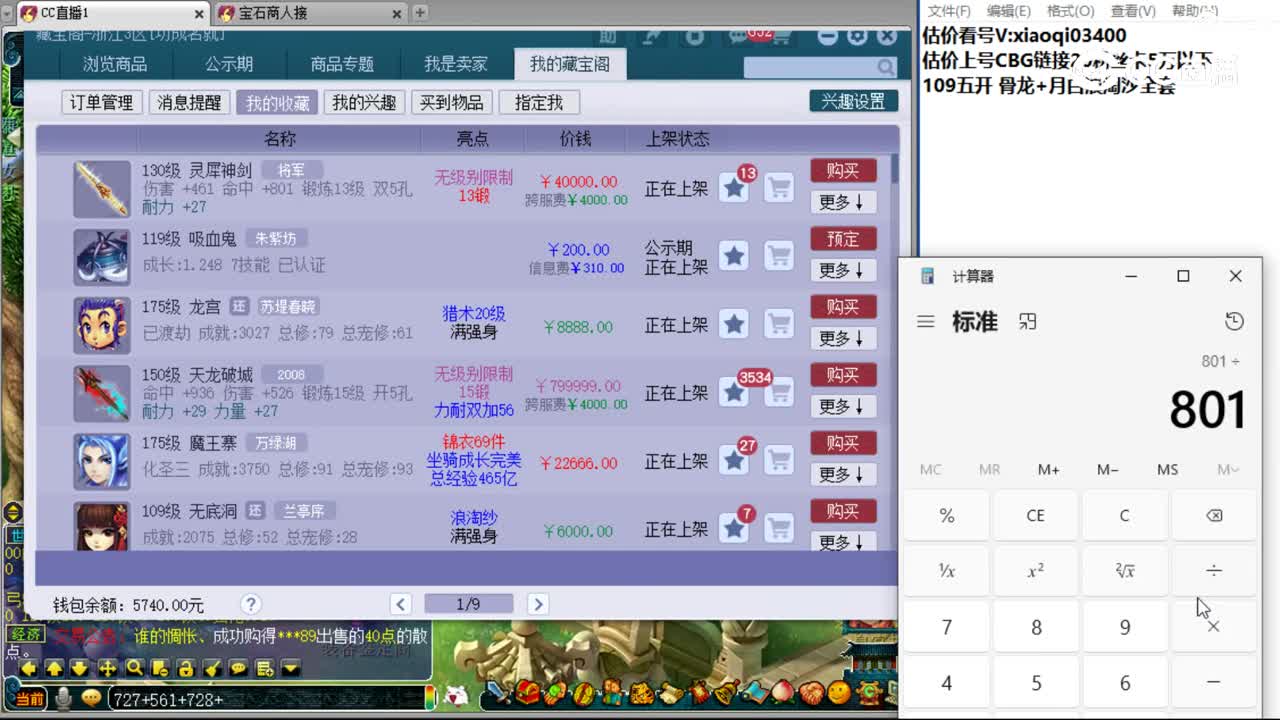Open calculator history panel icon

point(1234,322)
